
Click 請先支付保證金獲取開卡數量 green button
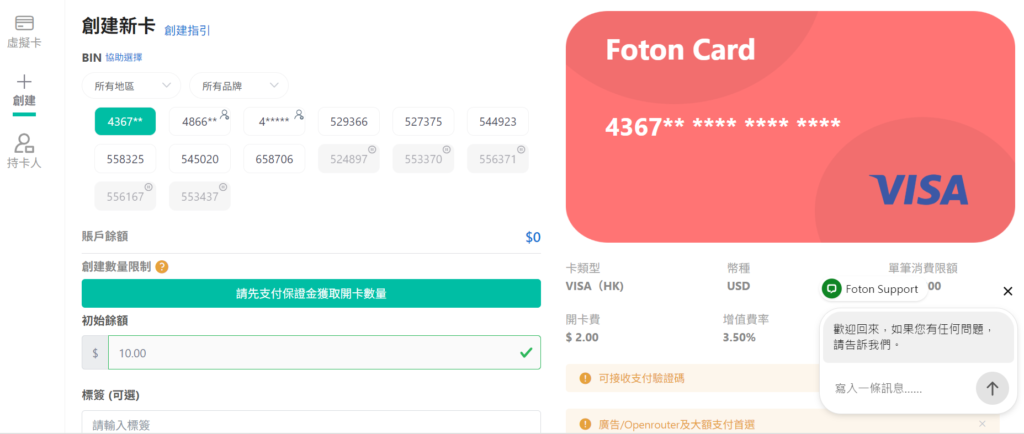click(311, 293)
